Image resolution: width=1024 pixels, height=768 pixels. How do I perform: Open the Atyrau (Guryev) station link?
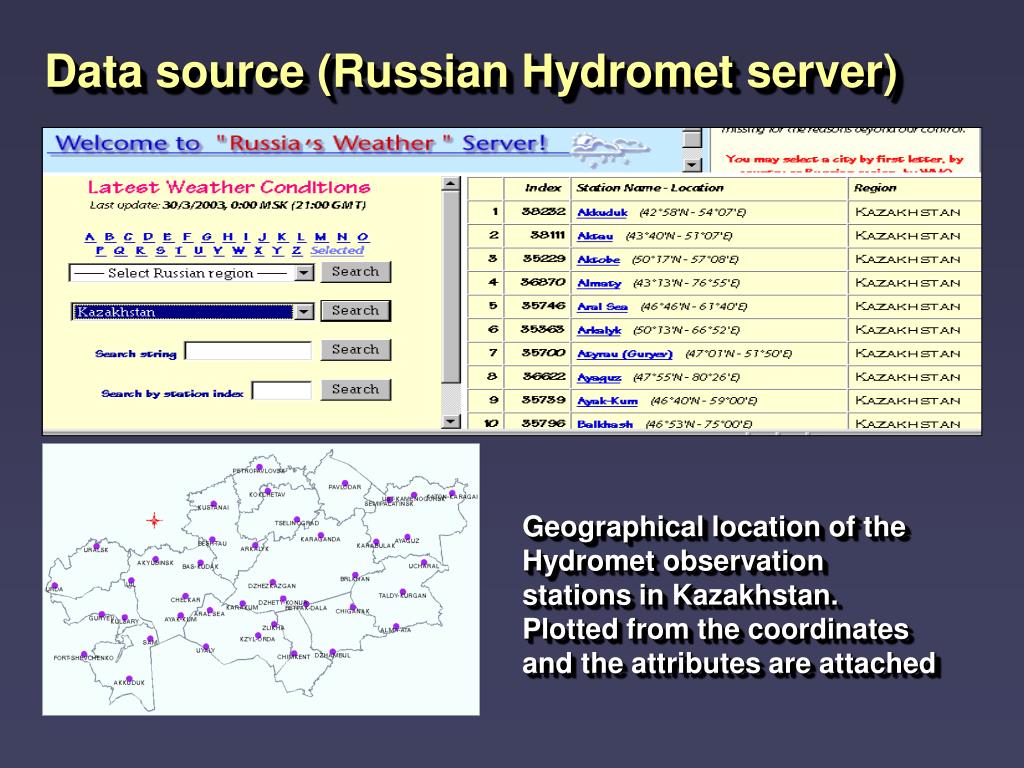tap(624, 353)
